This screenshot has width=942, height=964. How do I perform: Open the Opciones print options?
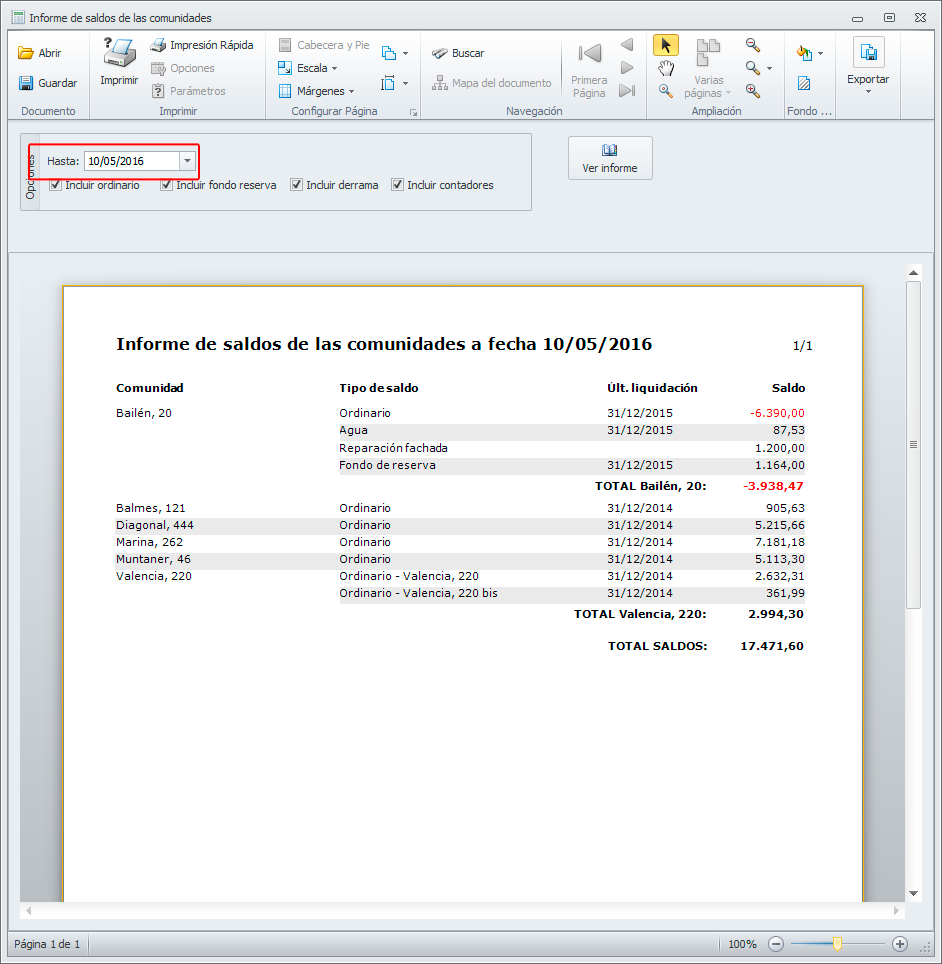click(183, 68)
